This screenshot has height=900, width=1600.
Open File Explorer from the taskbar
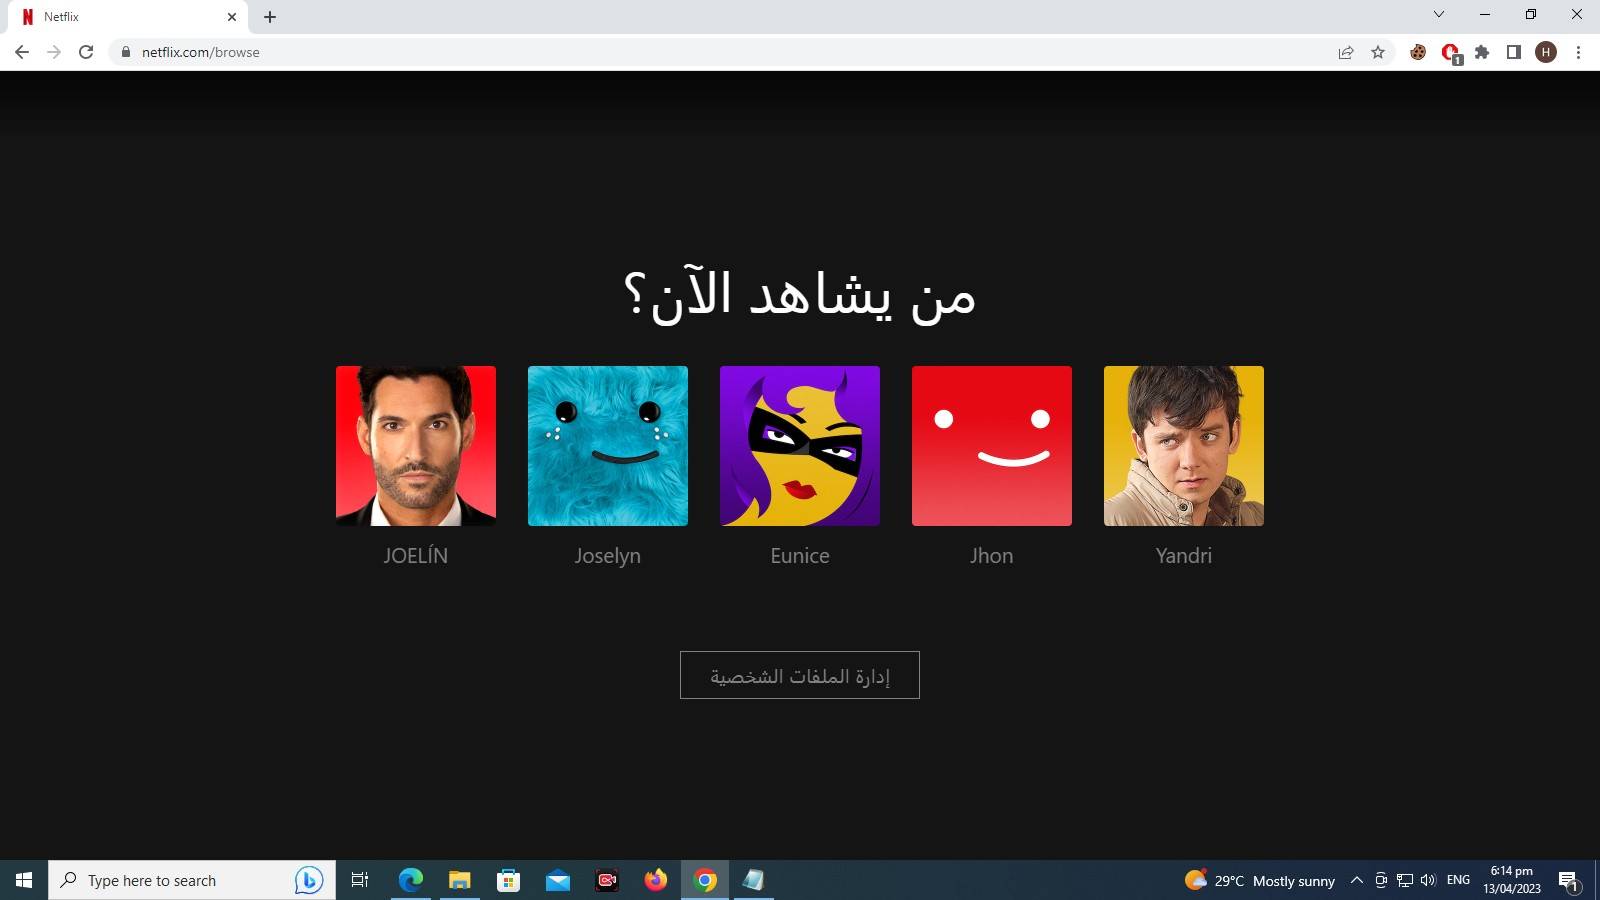tap(460, 880)
